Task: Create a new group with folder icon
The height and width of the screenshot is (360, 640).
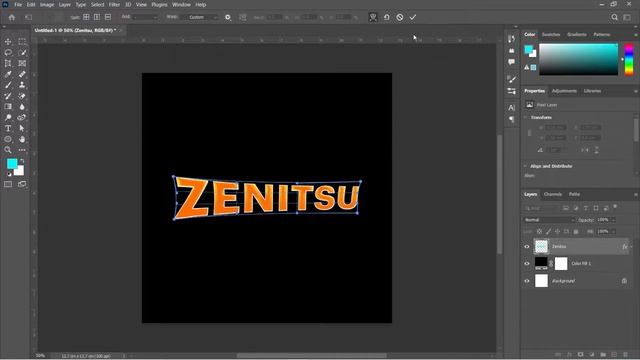Action: [x=603, y=354]
